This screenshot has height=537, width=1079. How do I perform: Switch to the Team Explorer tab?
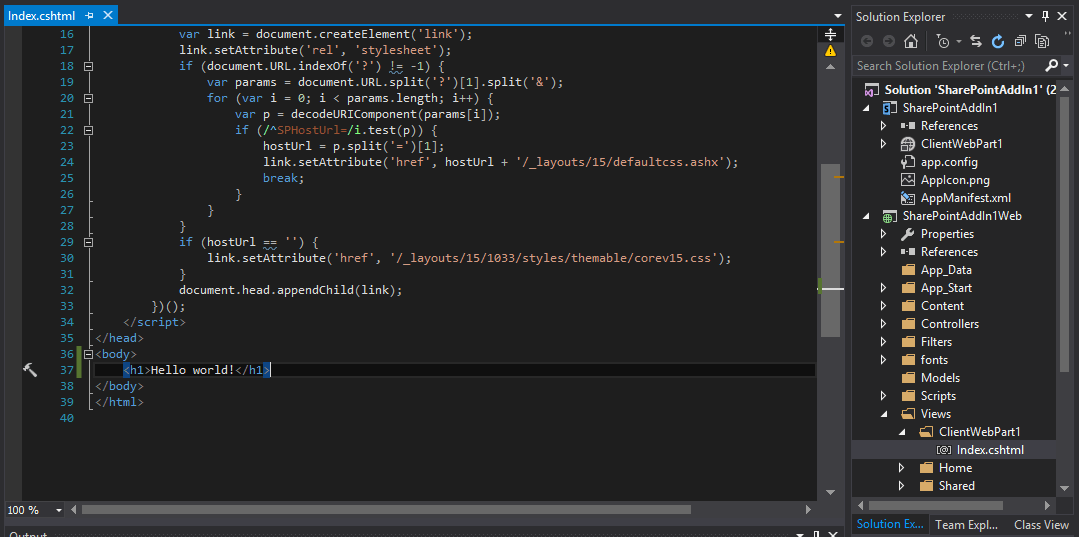coord(967,525)
